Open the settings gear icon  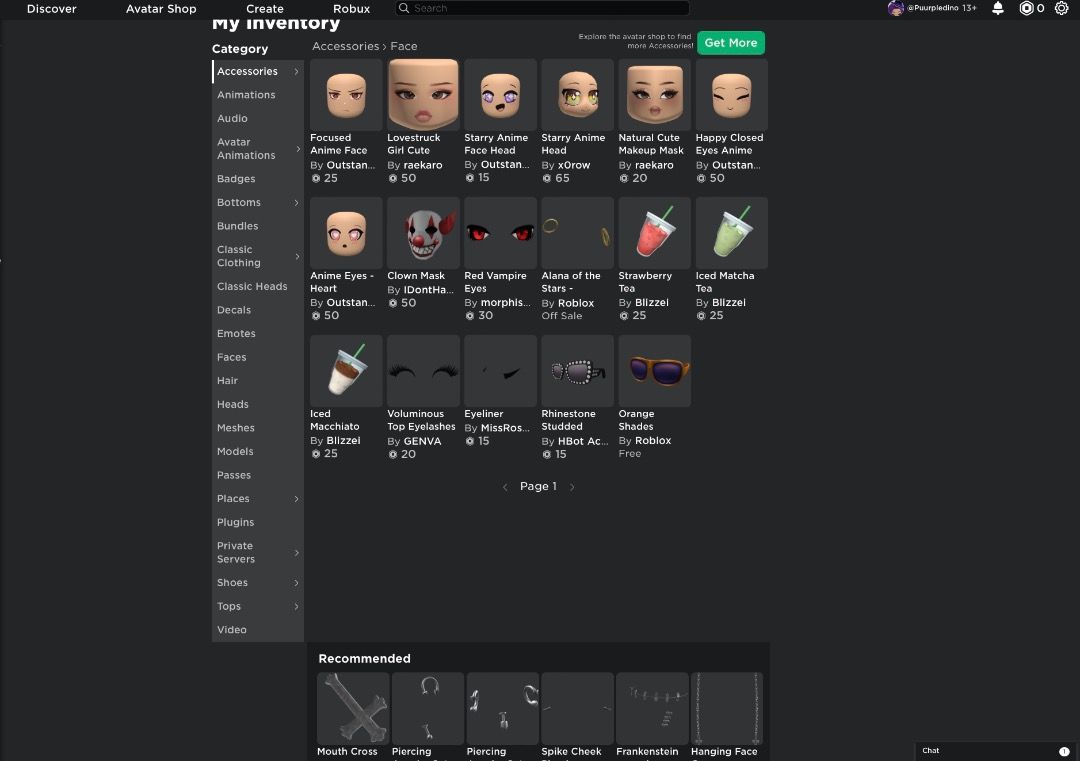point(1061,8)
